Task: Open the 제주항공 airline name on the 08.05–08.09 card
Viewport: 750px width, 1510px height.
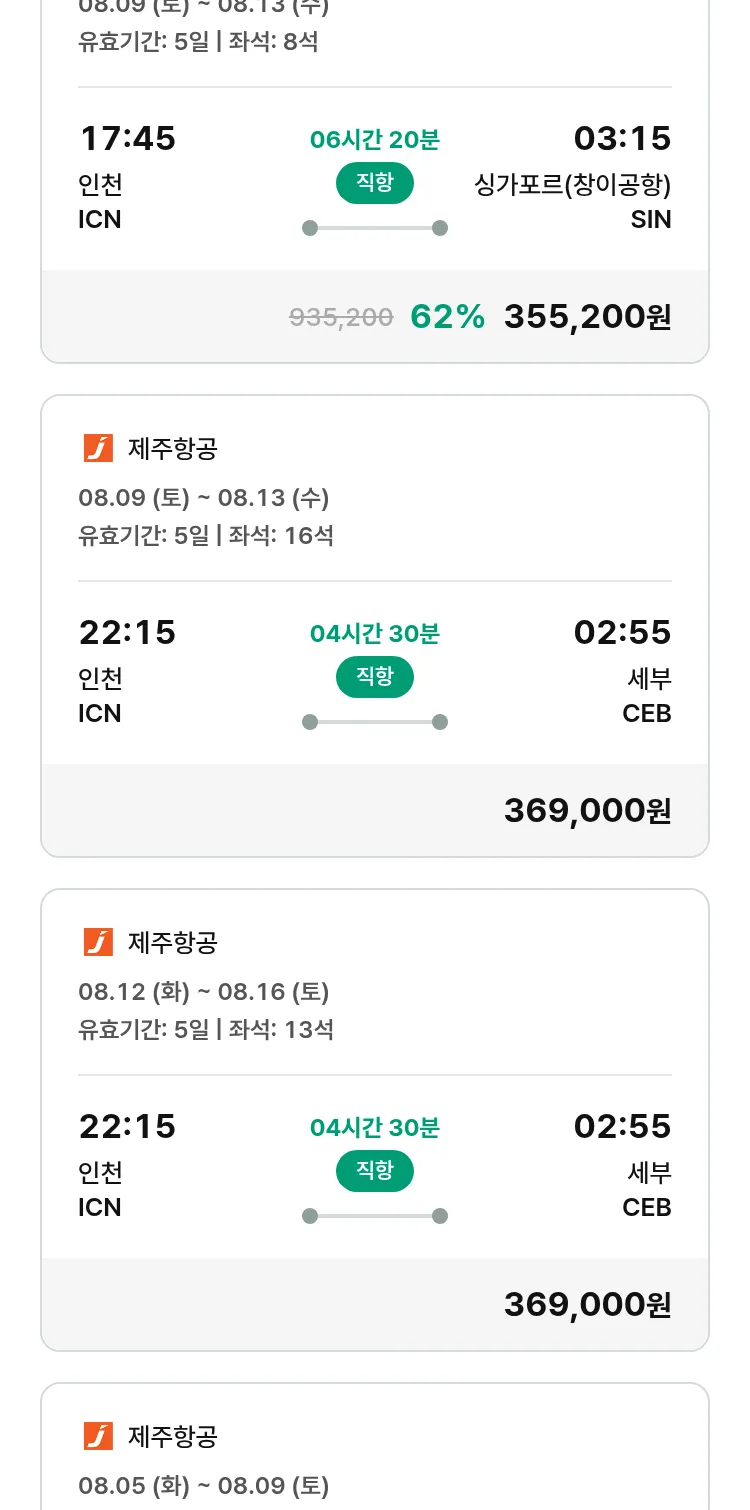Action: [173, 1436]
